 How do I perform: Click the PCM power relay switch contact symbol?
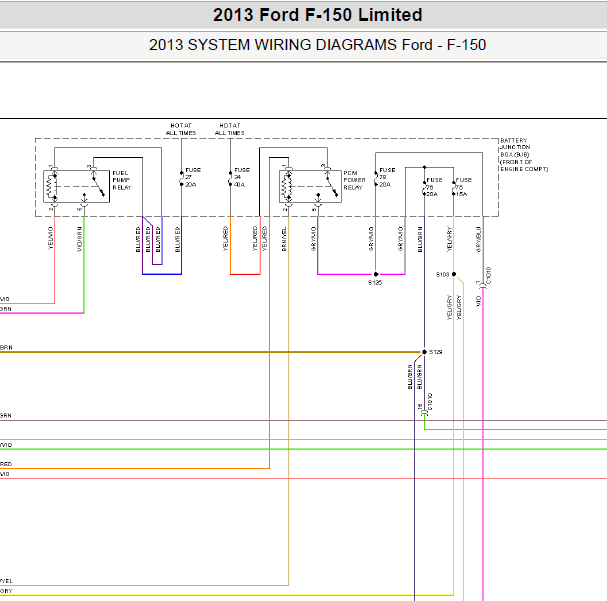(x=332, y=185)
